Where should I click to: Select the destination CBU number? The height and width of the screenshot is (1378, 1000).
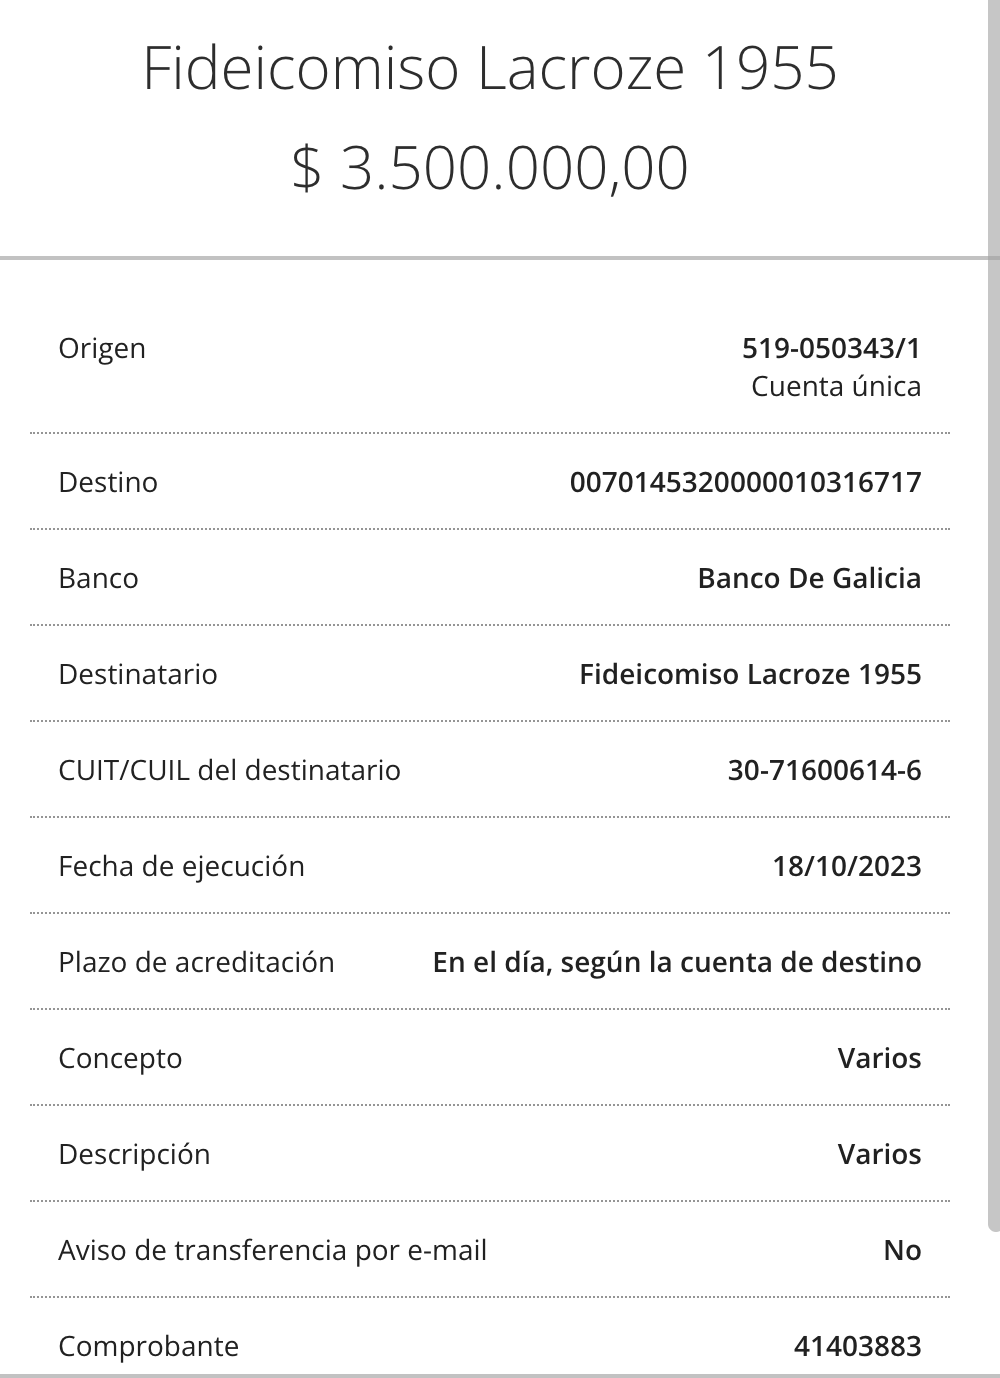coord(745,482)
